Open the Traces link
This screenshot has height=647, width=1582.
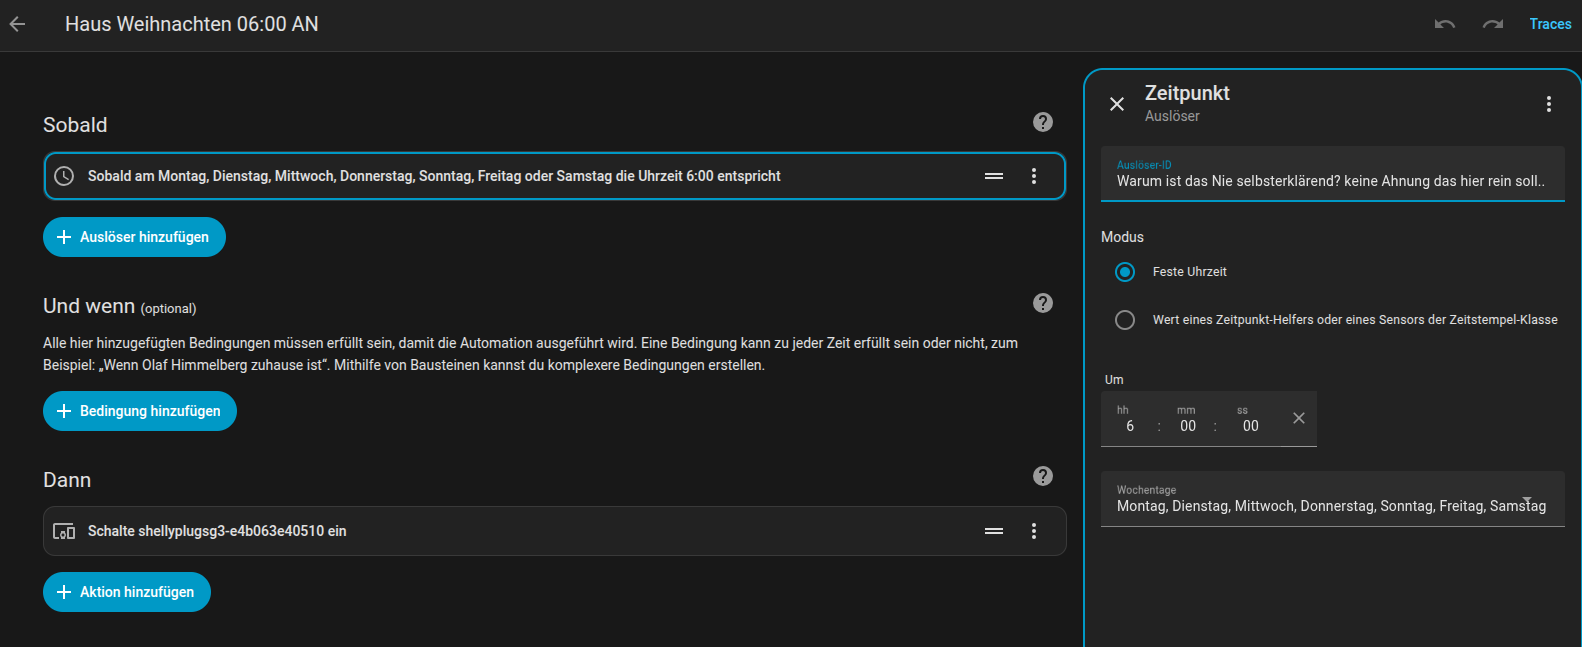coord(1549,24)
